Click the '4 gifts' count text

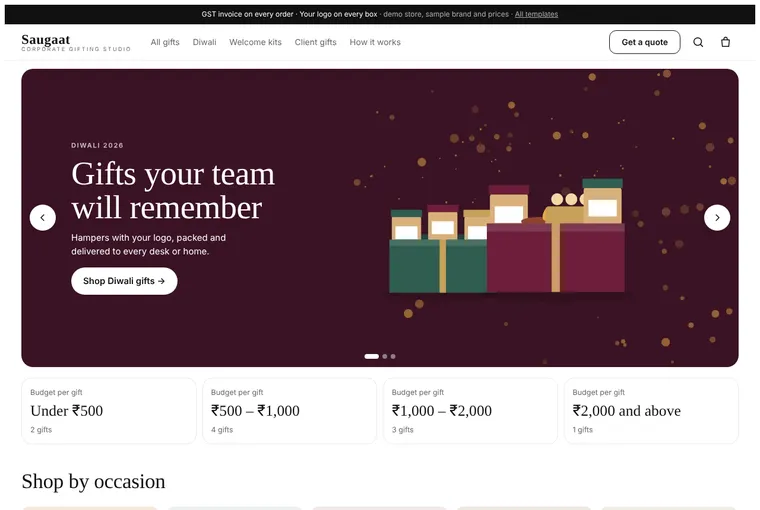coord(222,430)
